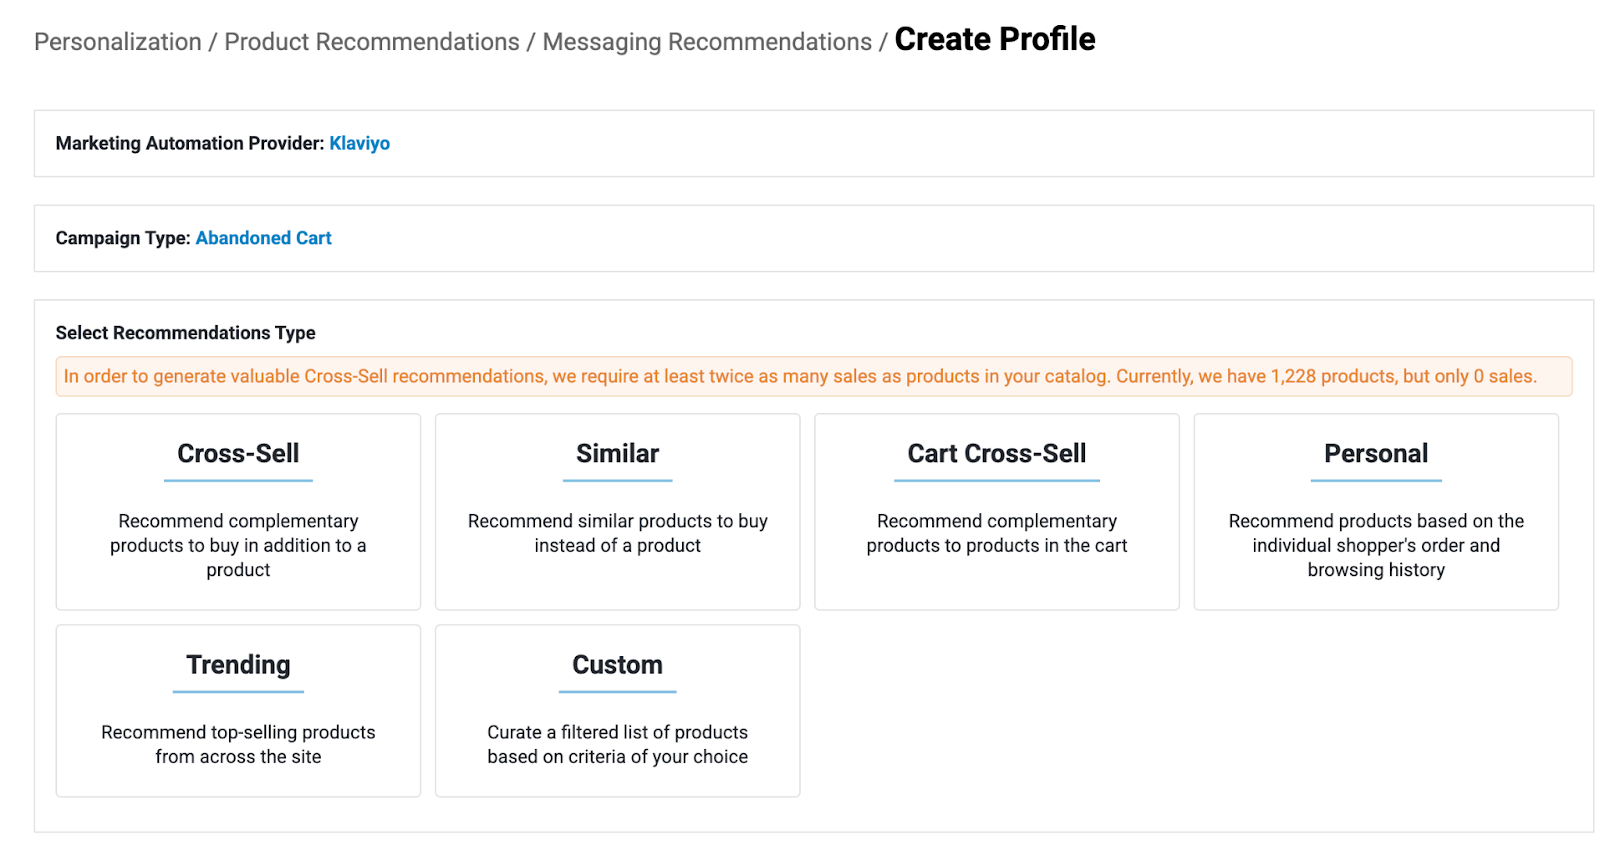Click the 'Recommend similar products' description text
The image size is (1600, 841).
[x=617, y=533]
